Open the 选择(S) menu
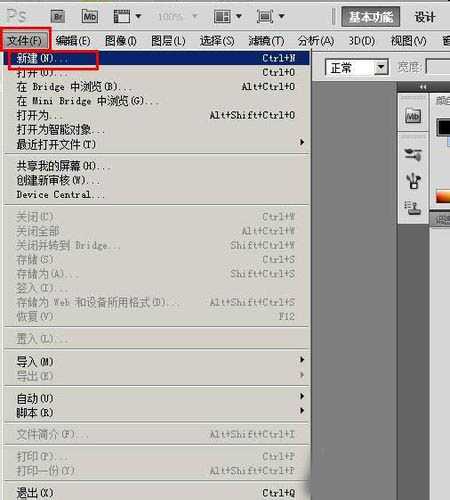 [217, 41]
